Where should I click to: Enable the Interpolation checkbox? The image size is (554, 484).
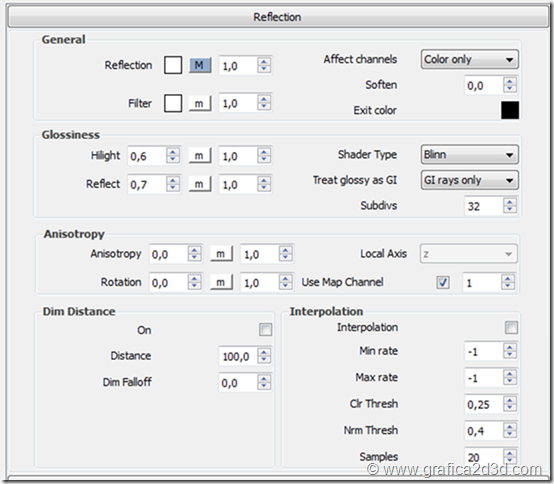click(511, 327)
